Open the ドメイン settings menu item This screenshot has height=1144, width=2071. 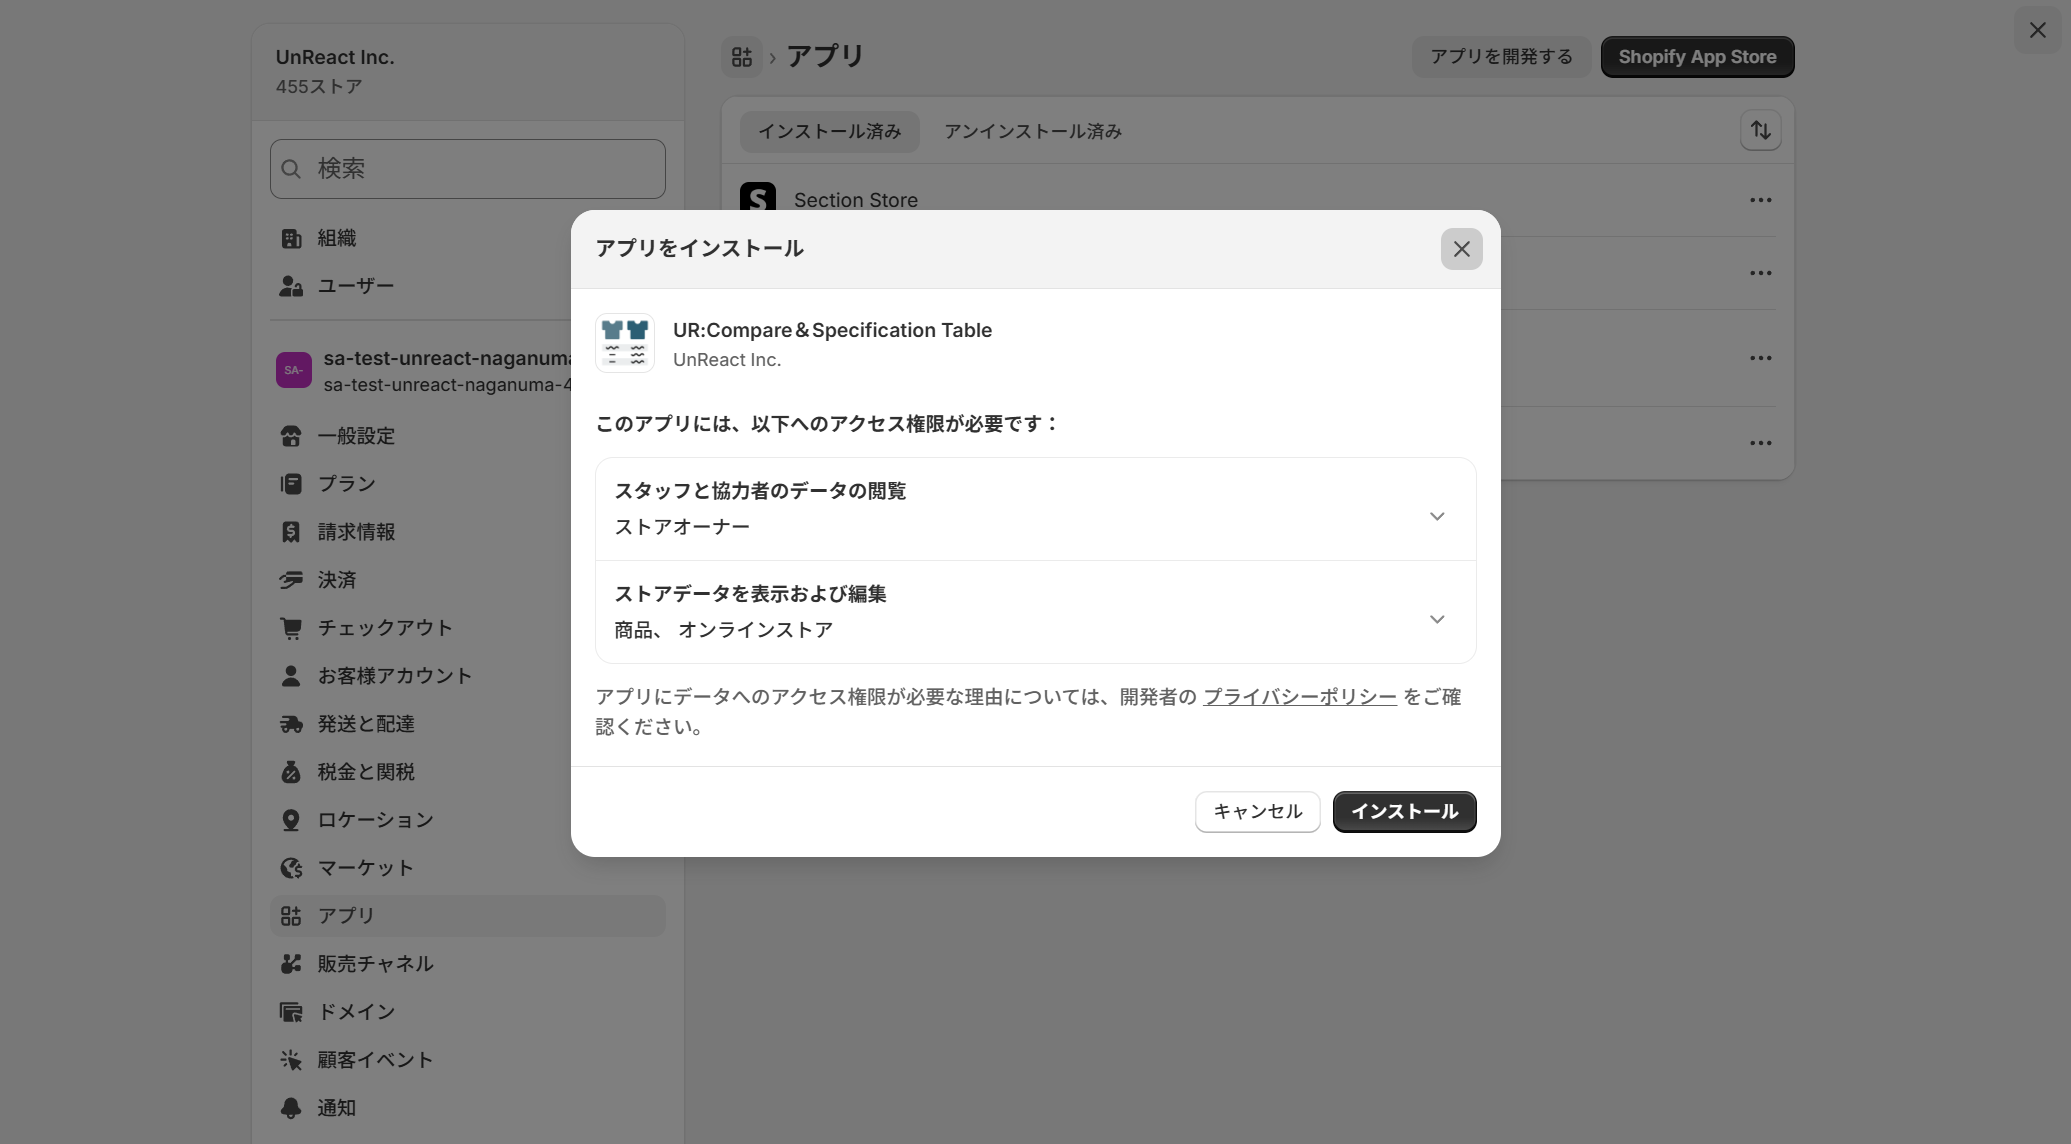click(x=467, y=1012)
